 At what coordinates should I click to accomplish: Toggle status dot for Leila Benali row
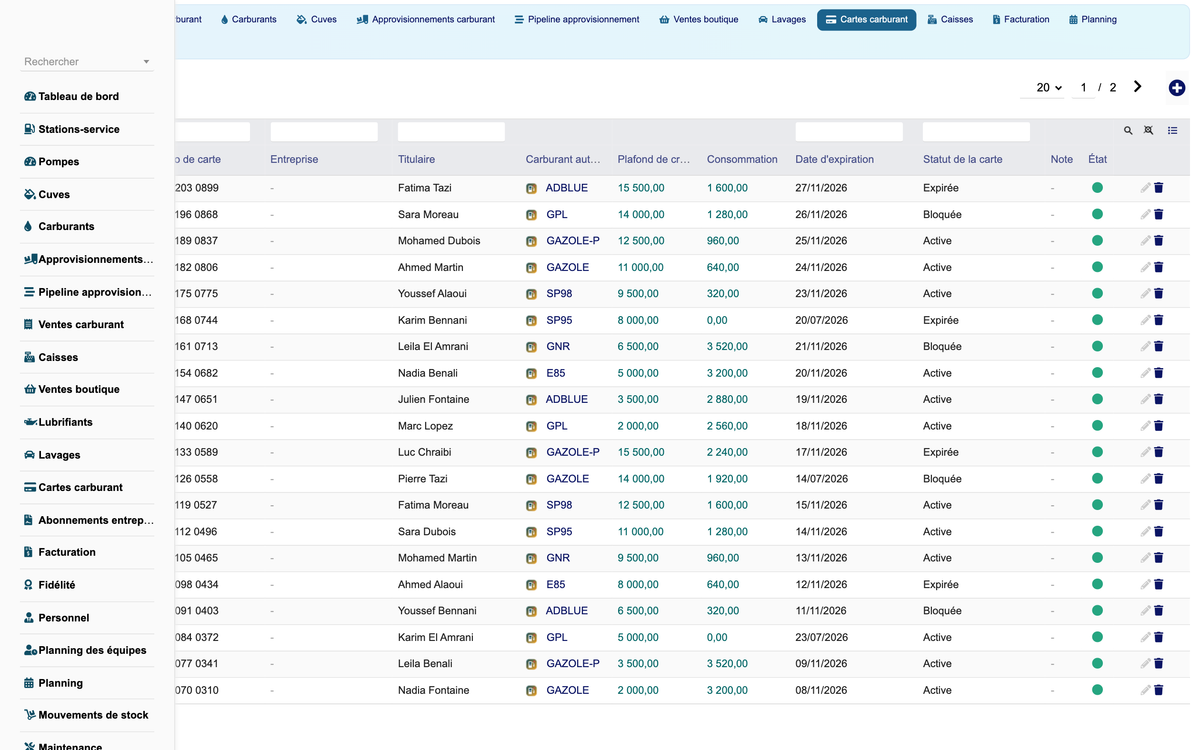[x=1097, y=664]
